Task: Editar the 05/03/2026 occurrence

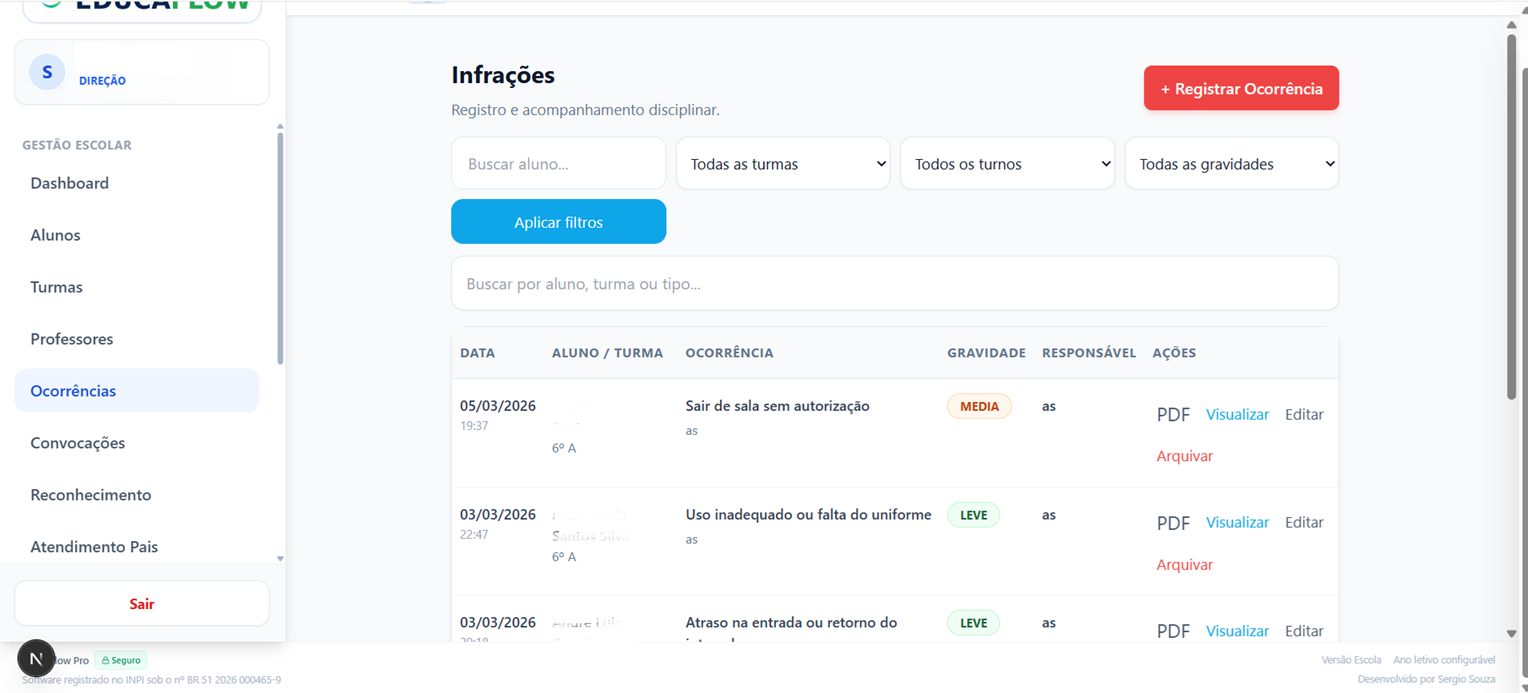Action: coord(1304,414)
